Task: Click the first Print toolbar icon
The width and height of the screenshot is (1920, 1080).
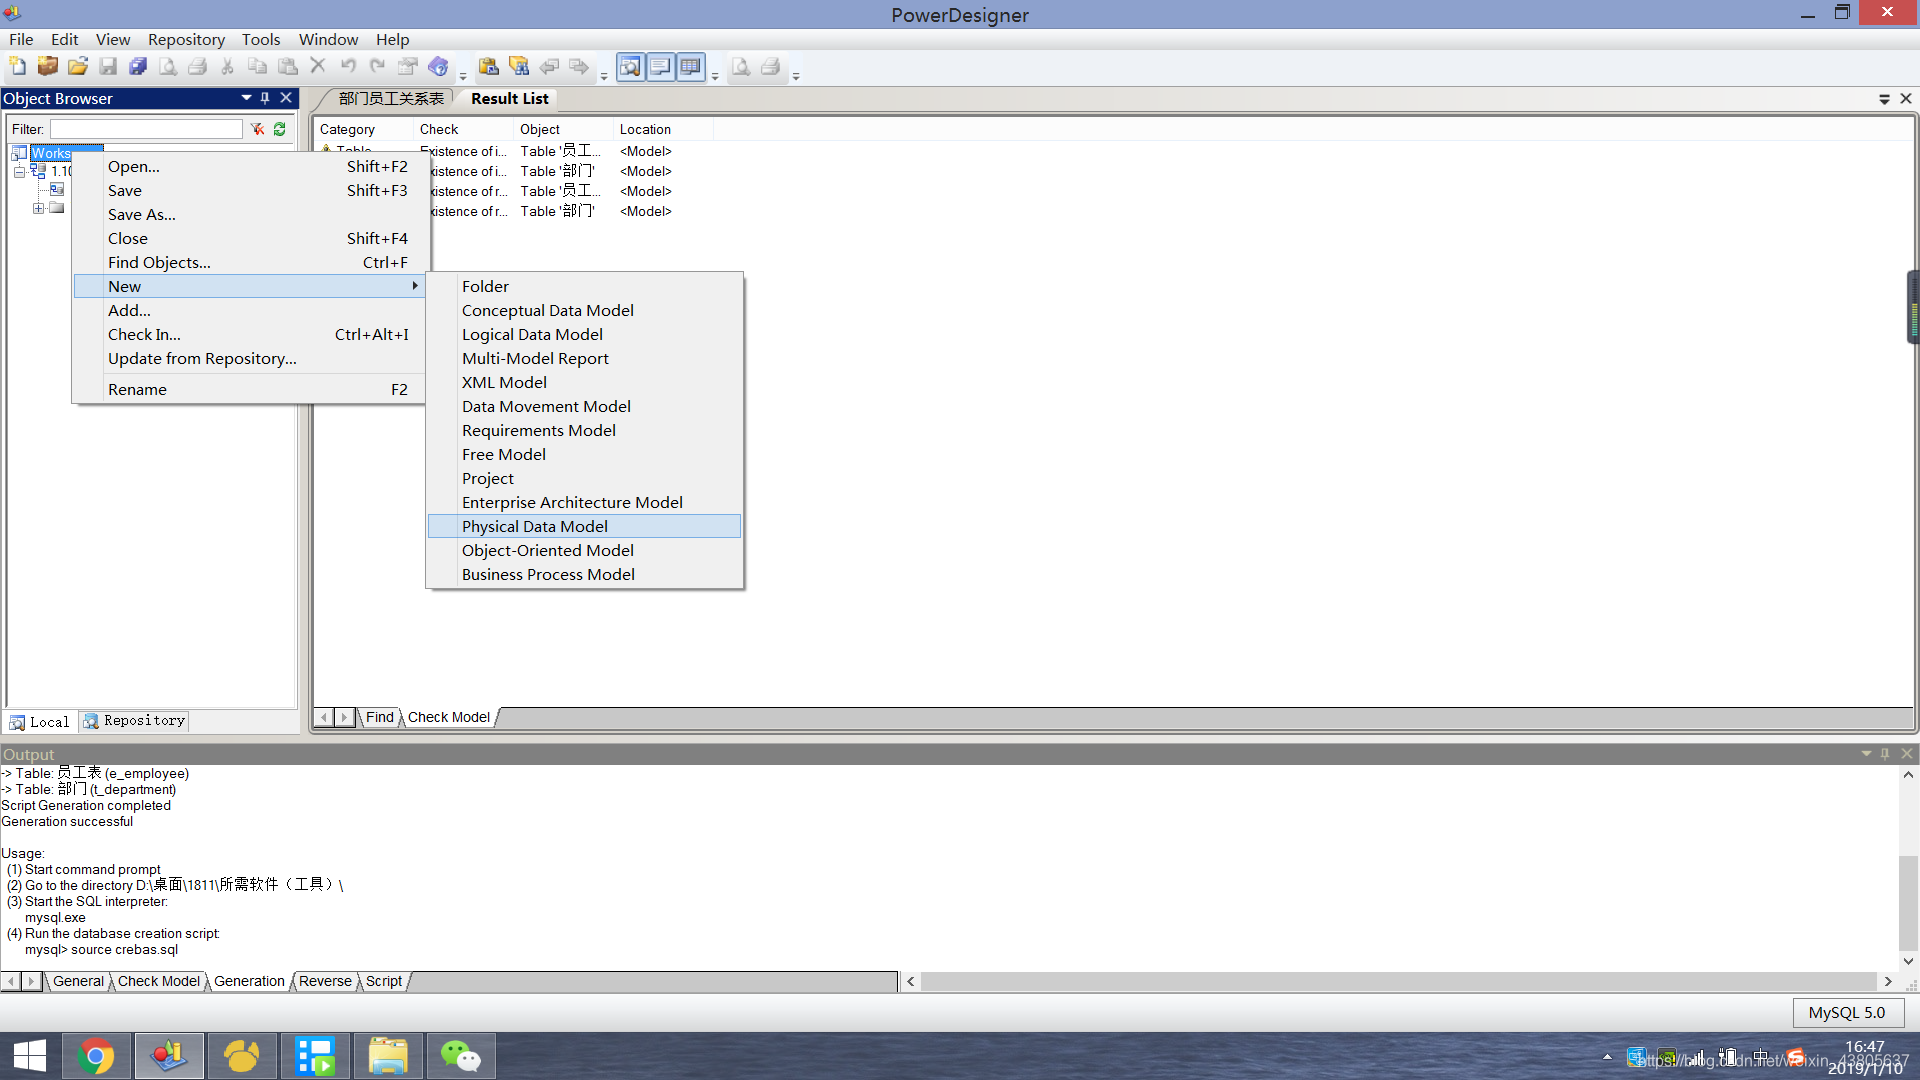Action: click(198, 67)
